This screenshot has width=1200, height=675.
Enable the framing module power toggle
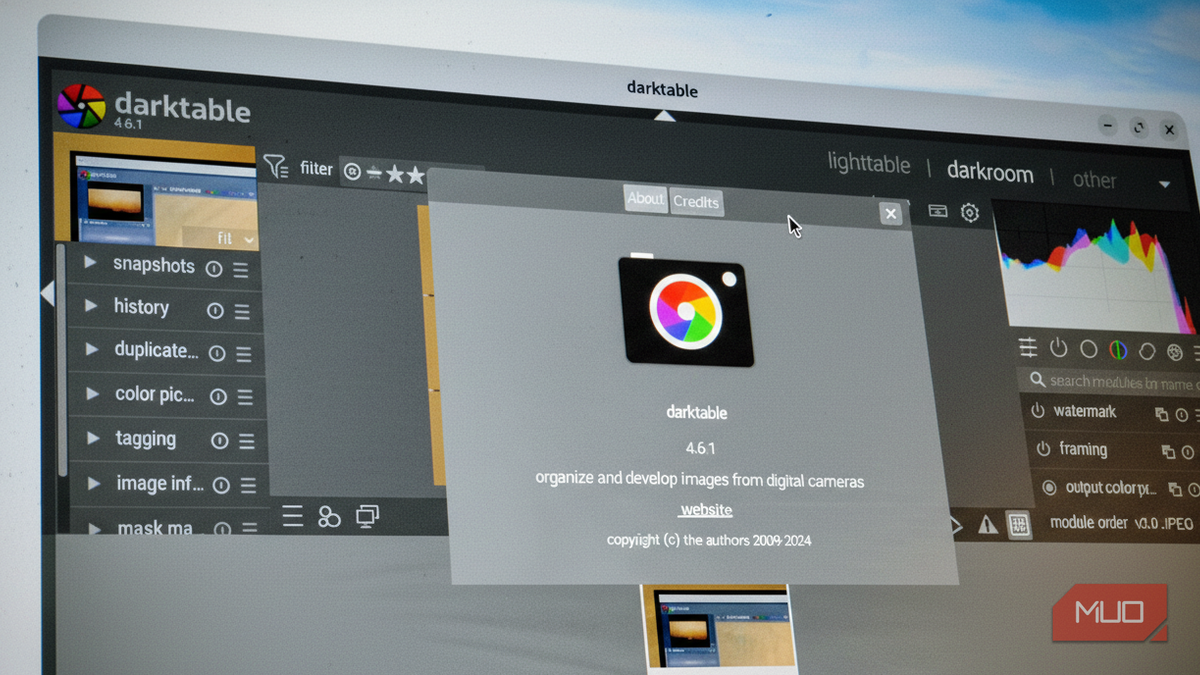point(1043,449)
